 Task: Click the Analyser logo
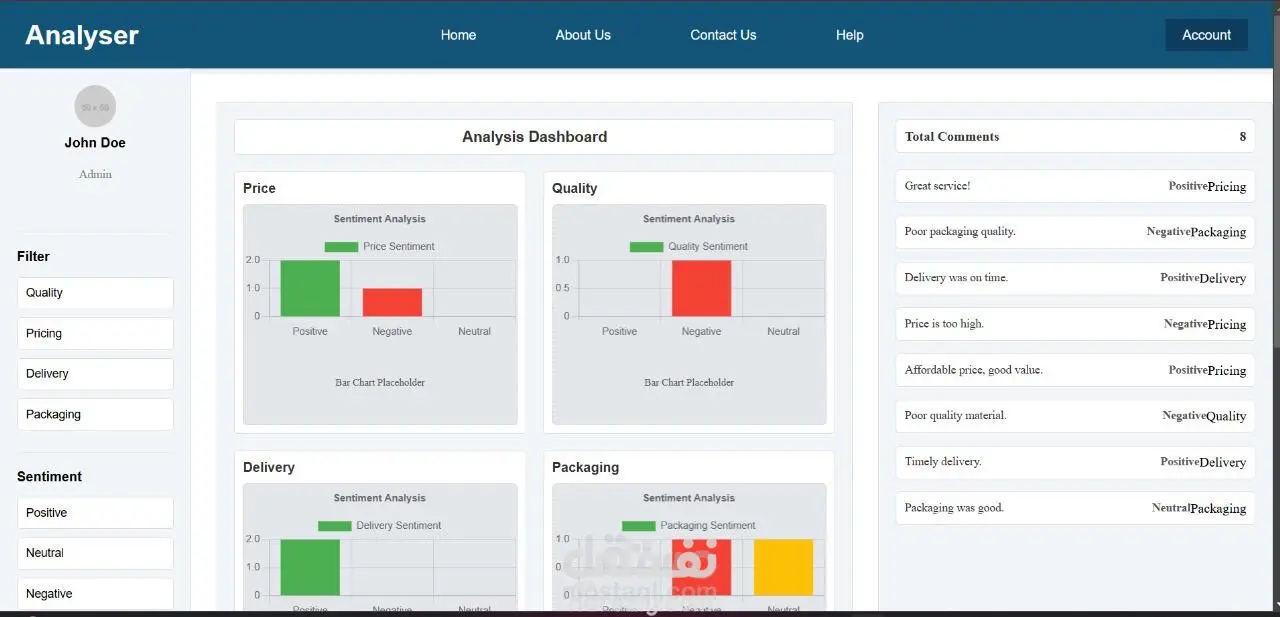[x=82, y=35]
